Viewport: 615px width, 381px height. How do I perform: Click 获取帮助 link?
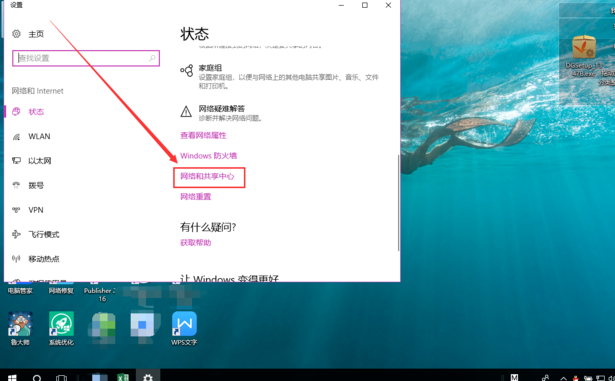(x=195, y=243)
